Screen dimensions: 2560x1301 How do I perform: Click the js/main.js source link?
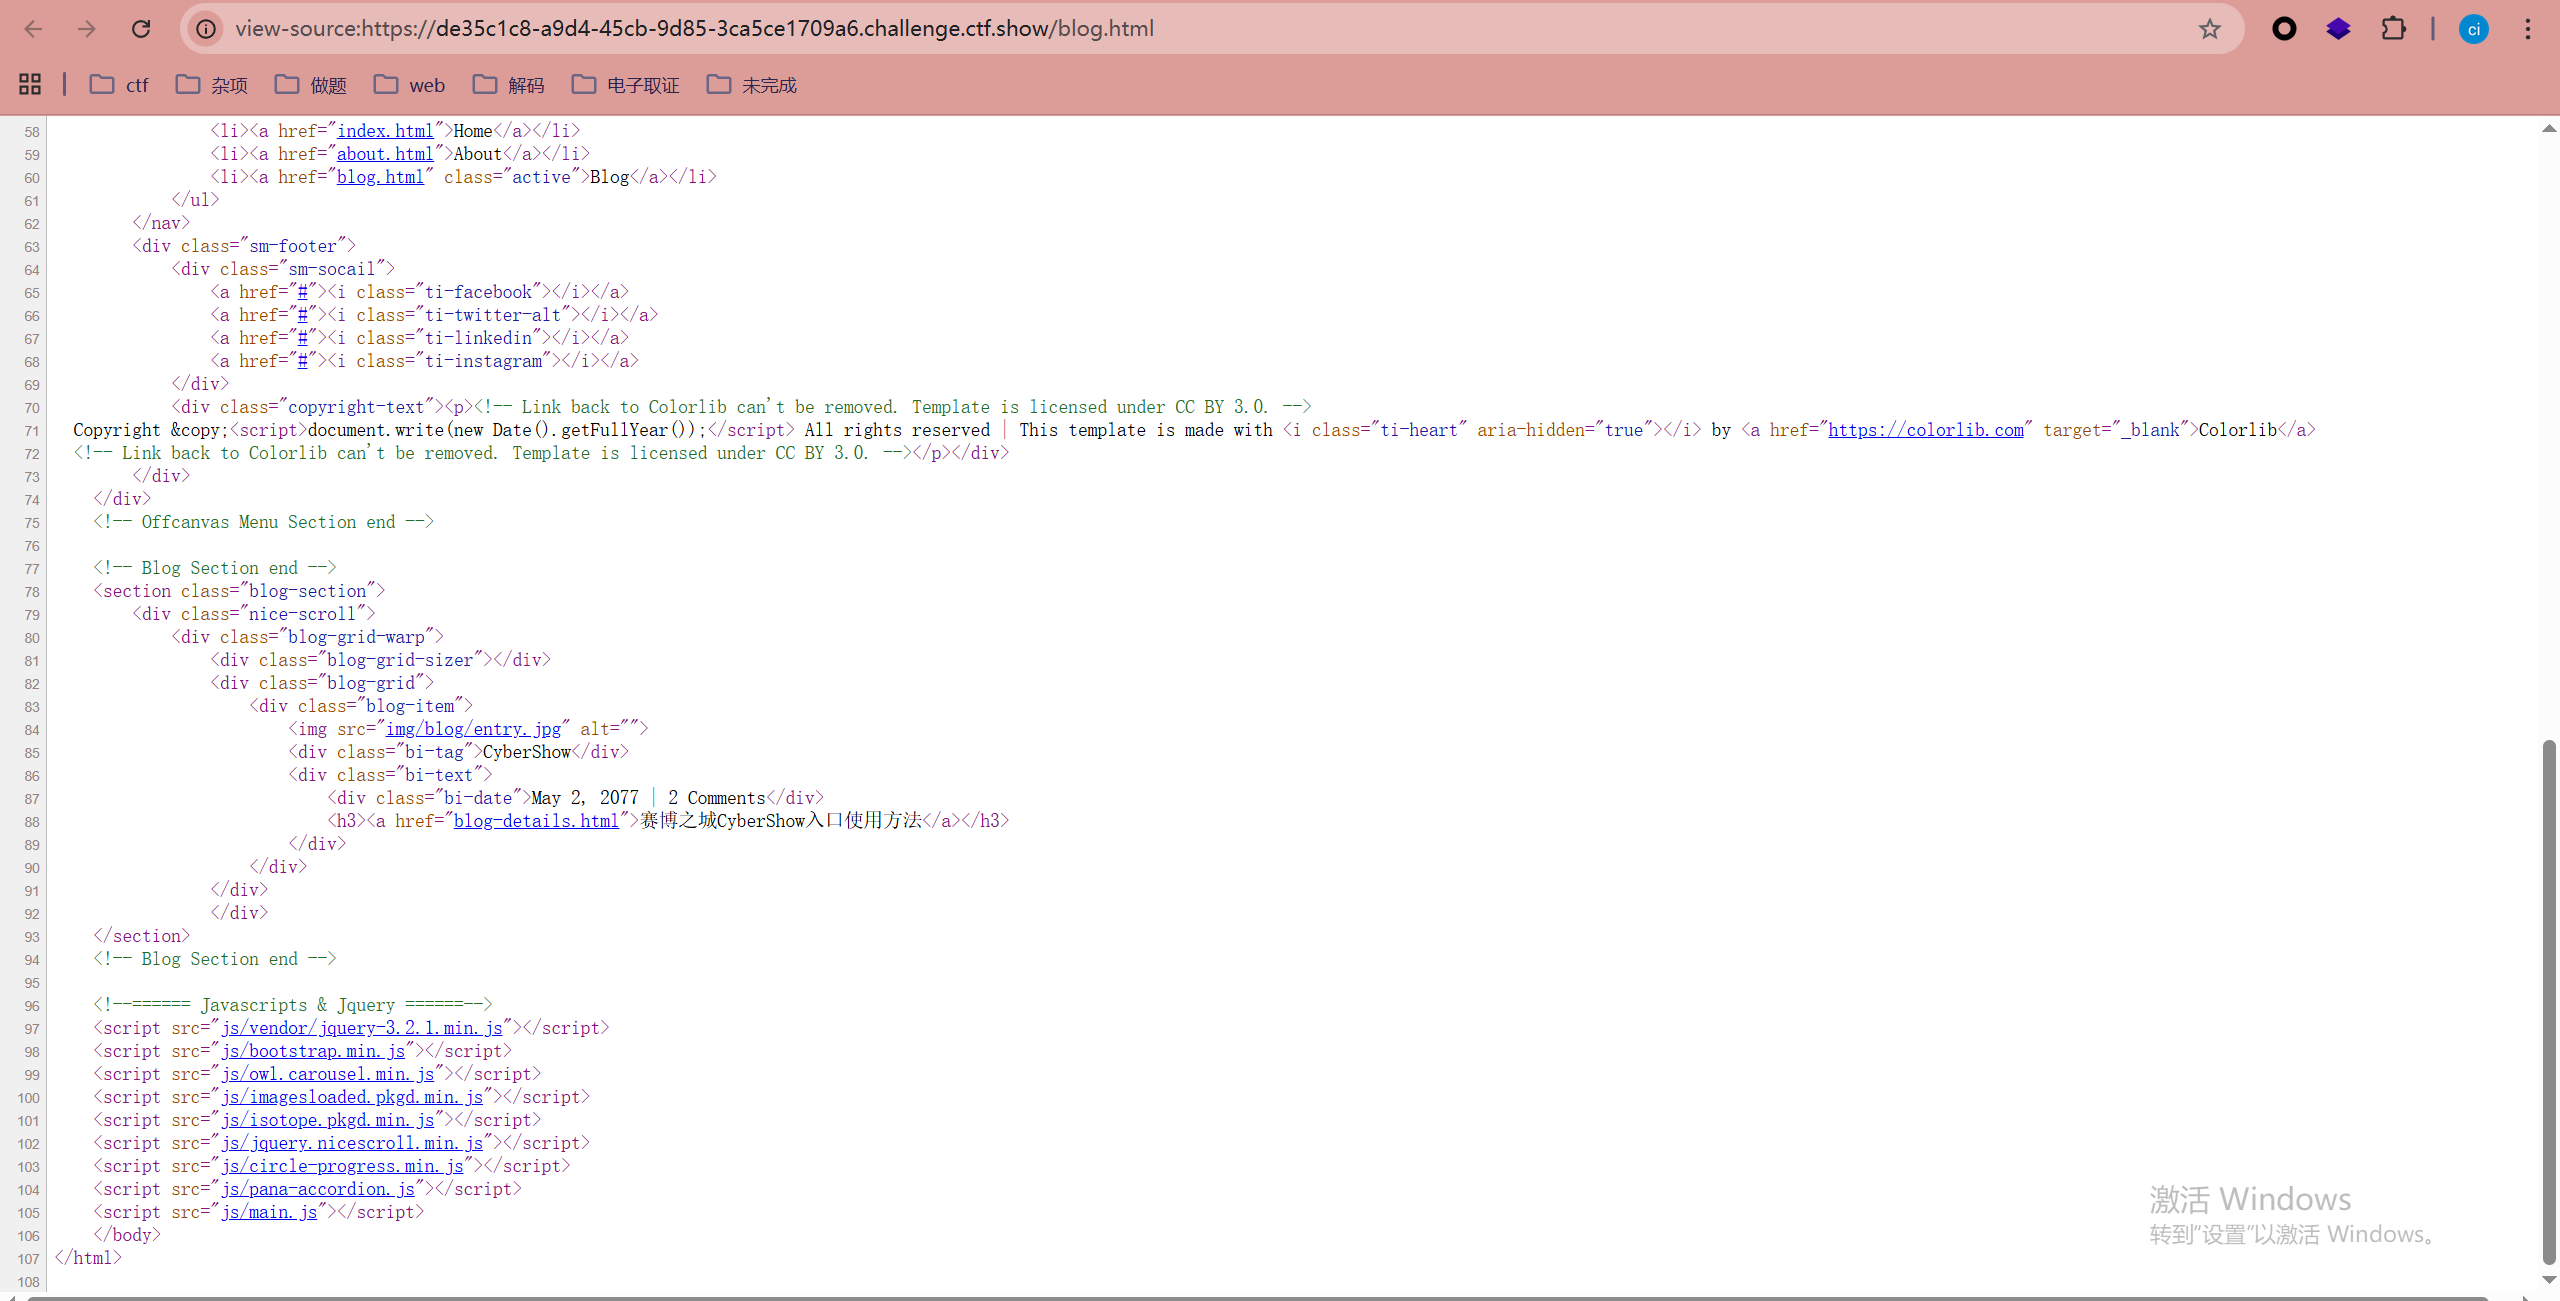coord(269,1212)
